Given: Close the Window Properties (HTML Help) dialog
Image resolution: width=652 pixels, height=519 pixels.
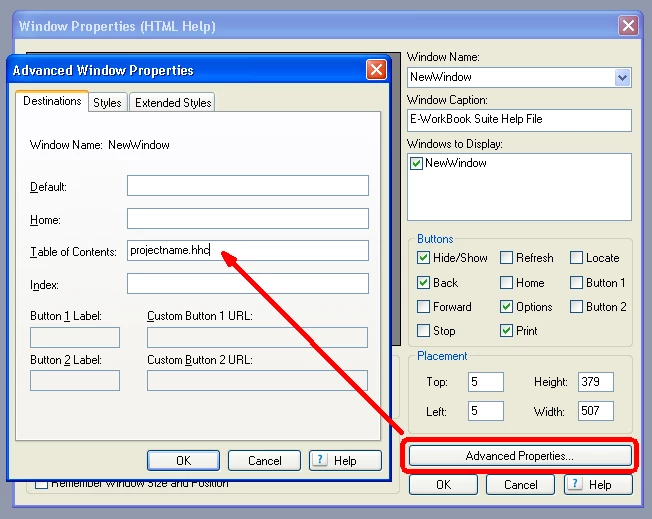Looking at the screenshot, I should click(628, 26).
